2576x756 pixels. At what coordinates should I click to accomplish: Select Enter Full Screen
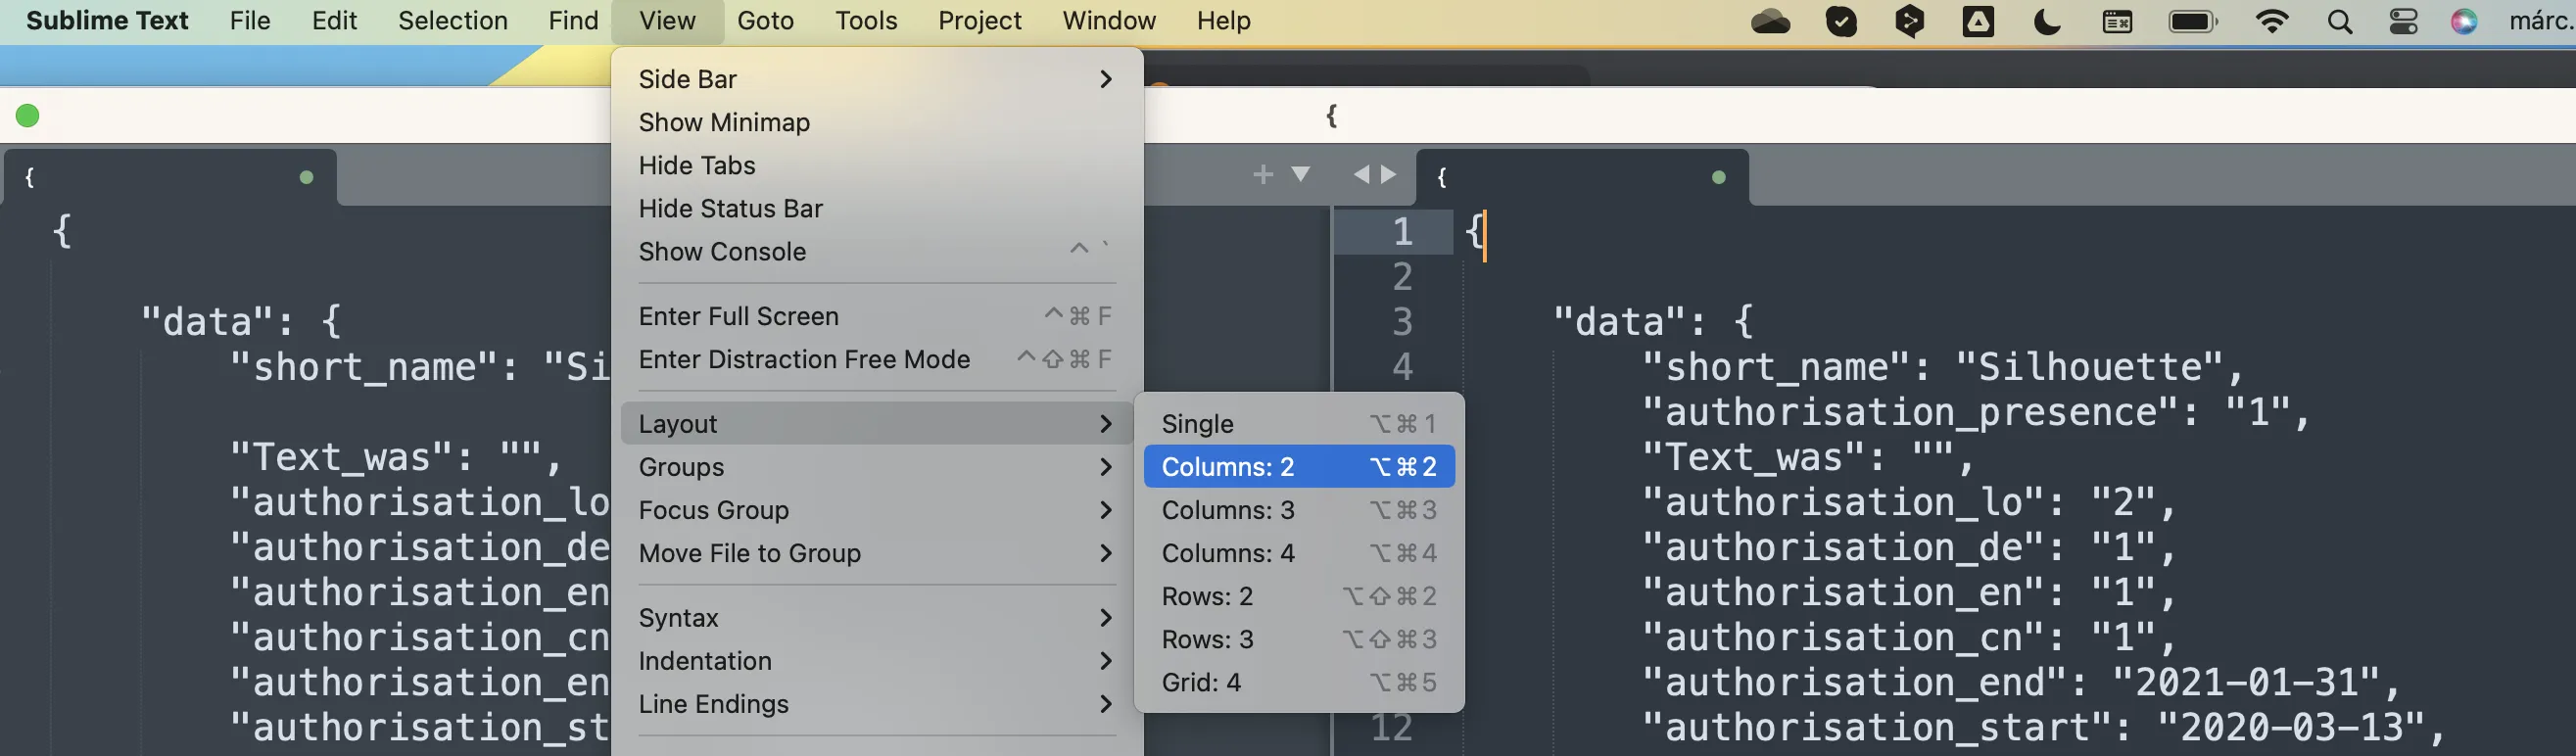876,316
